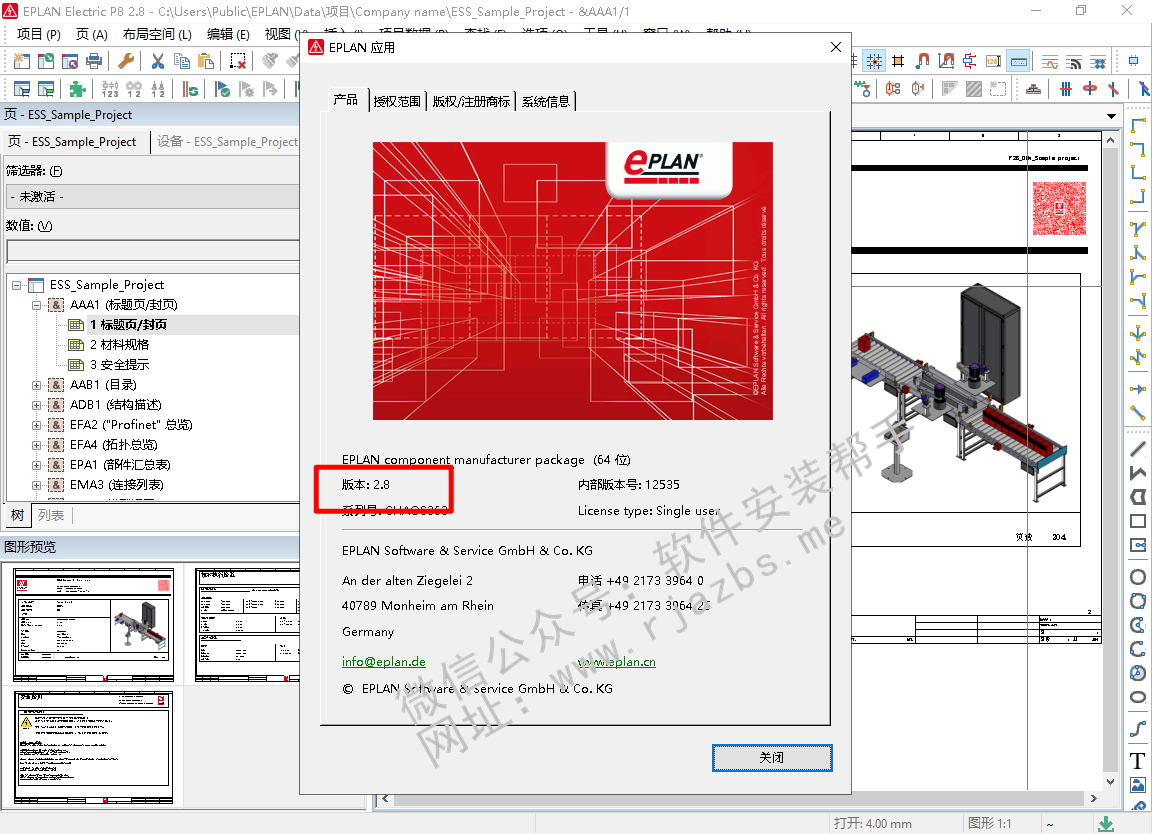This screenshot has width=1152, height=834.
Task: Click the safety notice preview thumbnail
Action: [93, 747]
